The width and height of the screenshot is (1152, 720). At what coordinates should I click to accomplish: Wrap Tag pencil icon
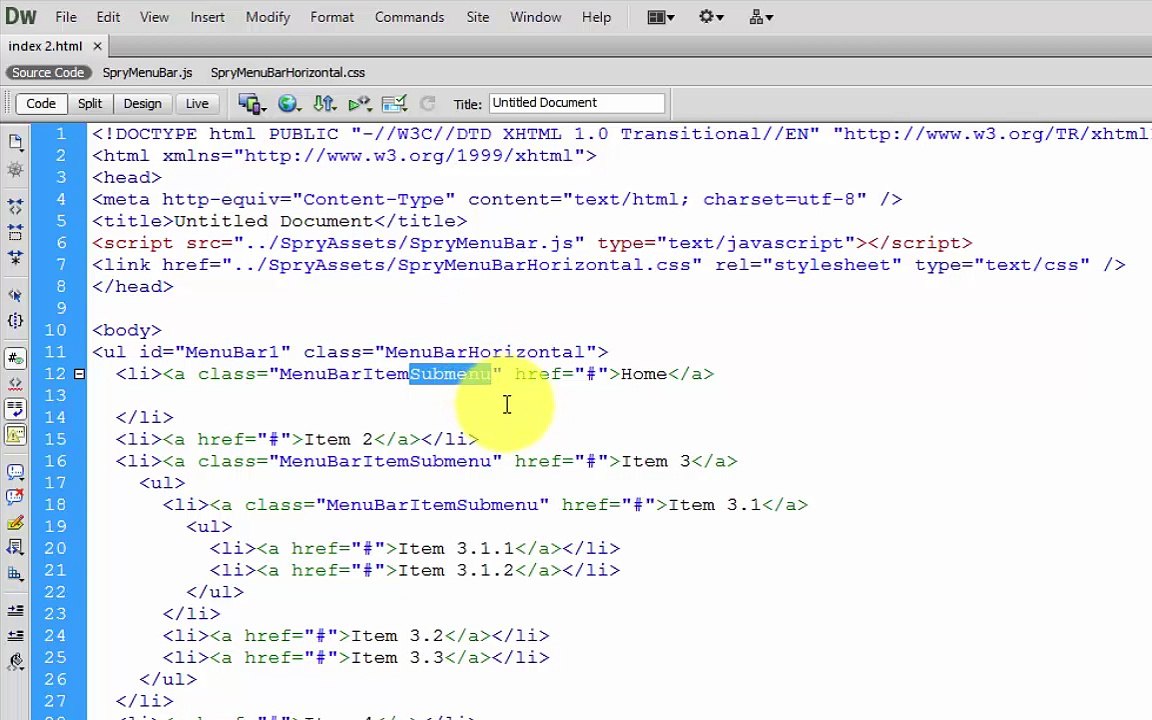point(15,523)
